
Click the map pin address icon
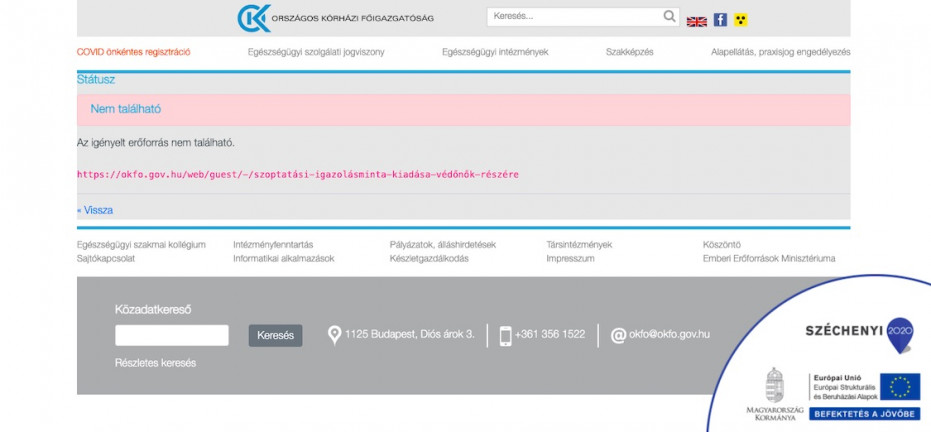pyautogui.click(x=334, y=335)
